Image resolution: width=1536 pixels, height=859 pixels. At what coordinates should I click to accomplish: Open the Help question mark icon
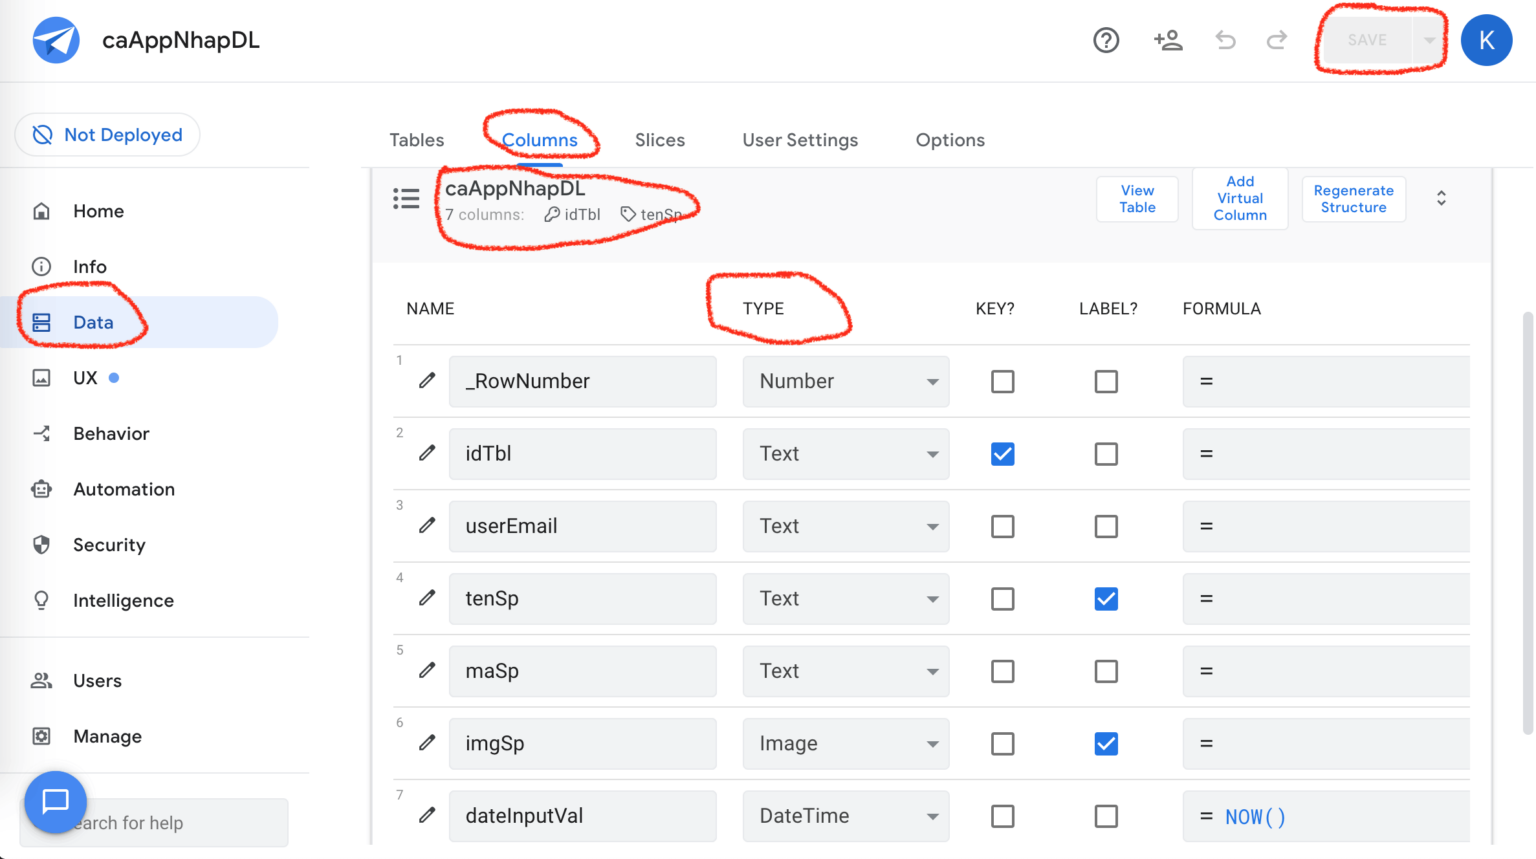pos(1106,40)
